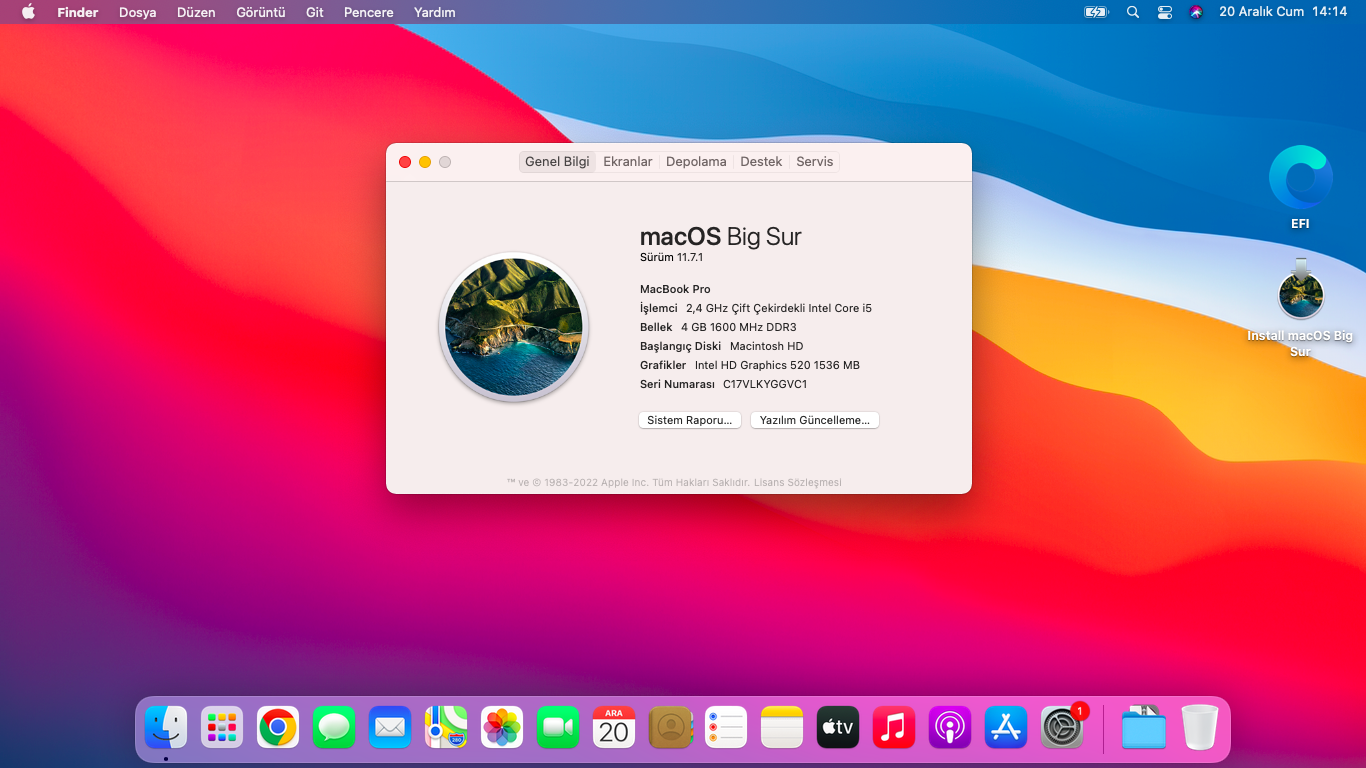Screen dimensions: 1366x768
Task: Open the Music app icon
Action: coord(894,727)
